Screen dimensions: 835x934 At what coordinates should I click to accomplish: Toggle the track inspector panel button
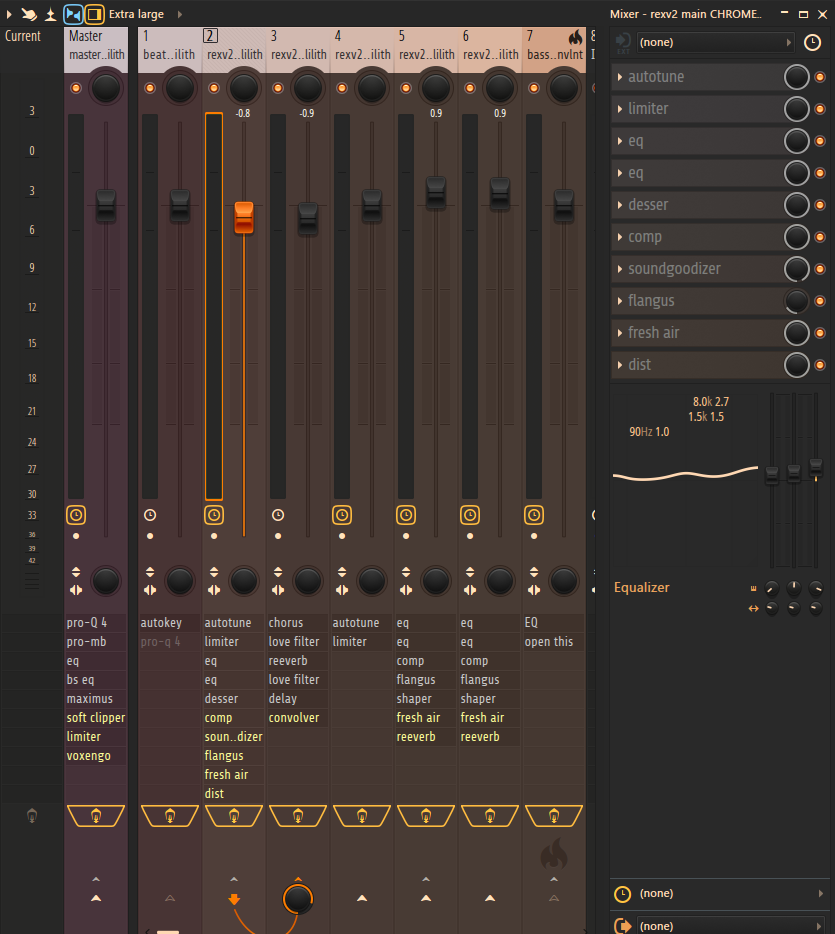click(x=94, y=14)
